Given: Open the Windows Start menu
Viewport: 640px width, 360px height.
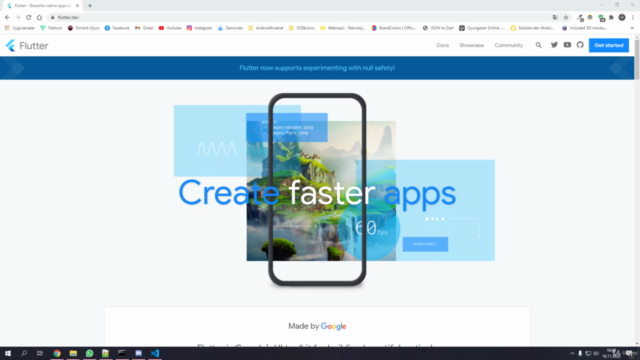Looking at the screenshot, I should [8, 353].
